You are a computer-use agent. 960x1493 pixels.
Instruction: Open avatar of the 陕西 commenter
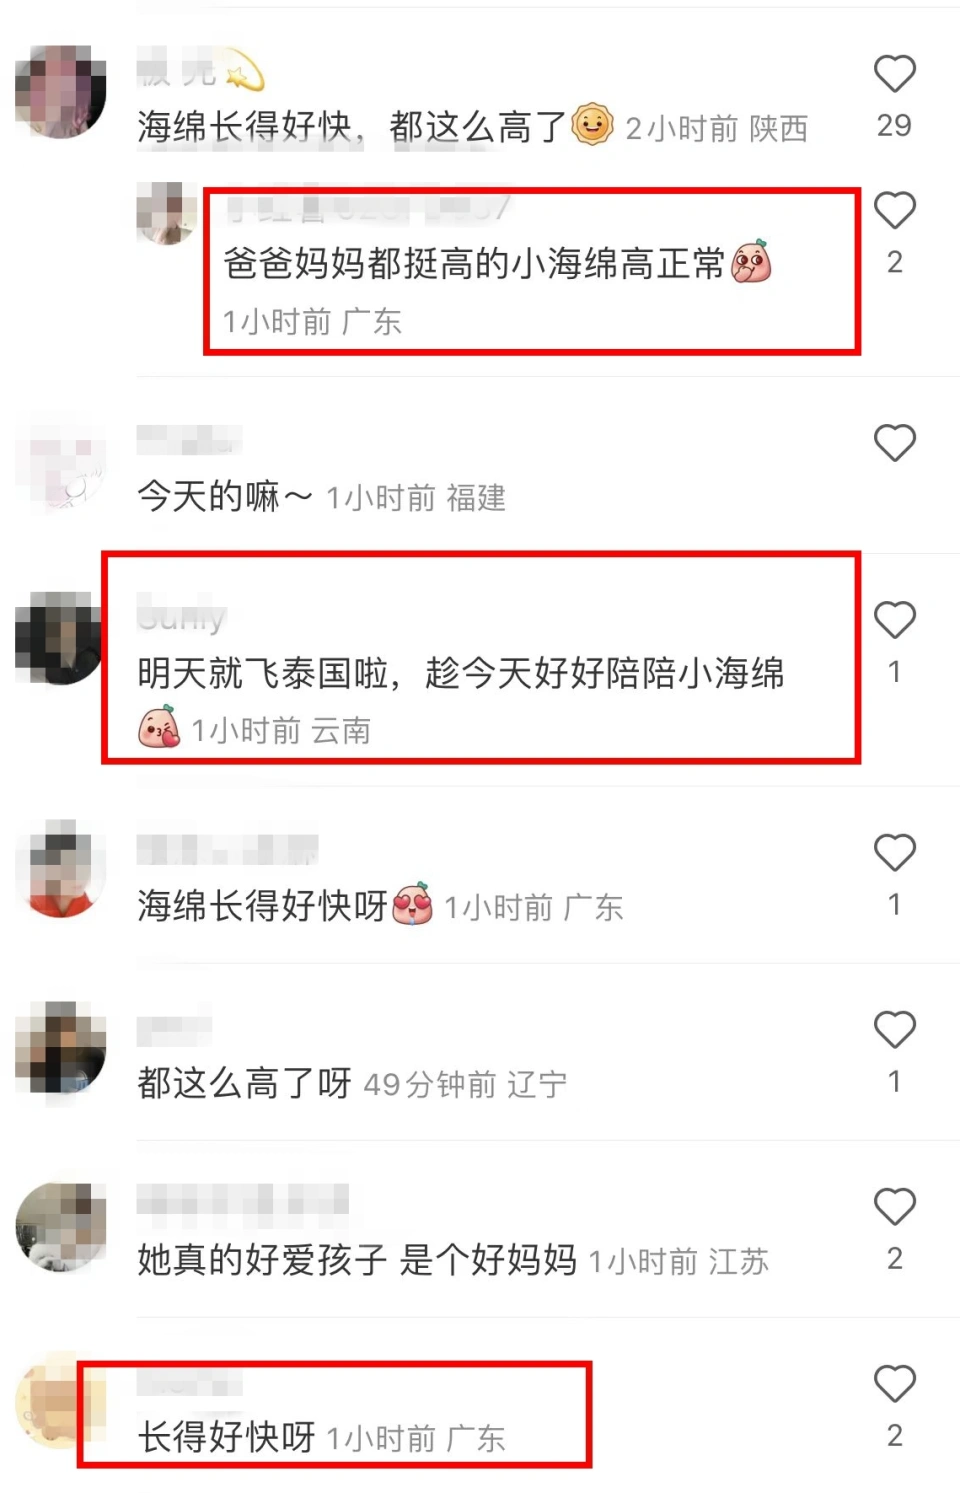pyautogui.click(x=60, y=91)
